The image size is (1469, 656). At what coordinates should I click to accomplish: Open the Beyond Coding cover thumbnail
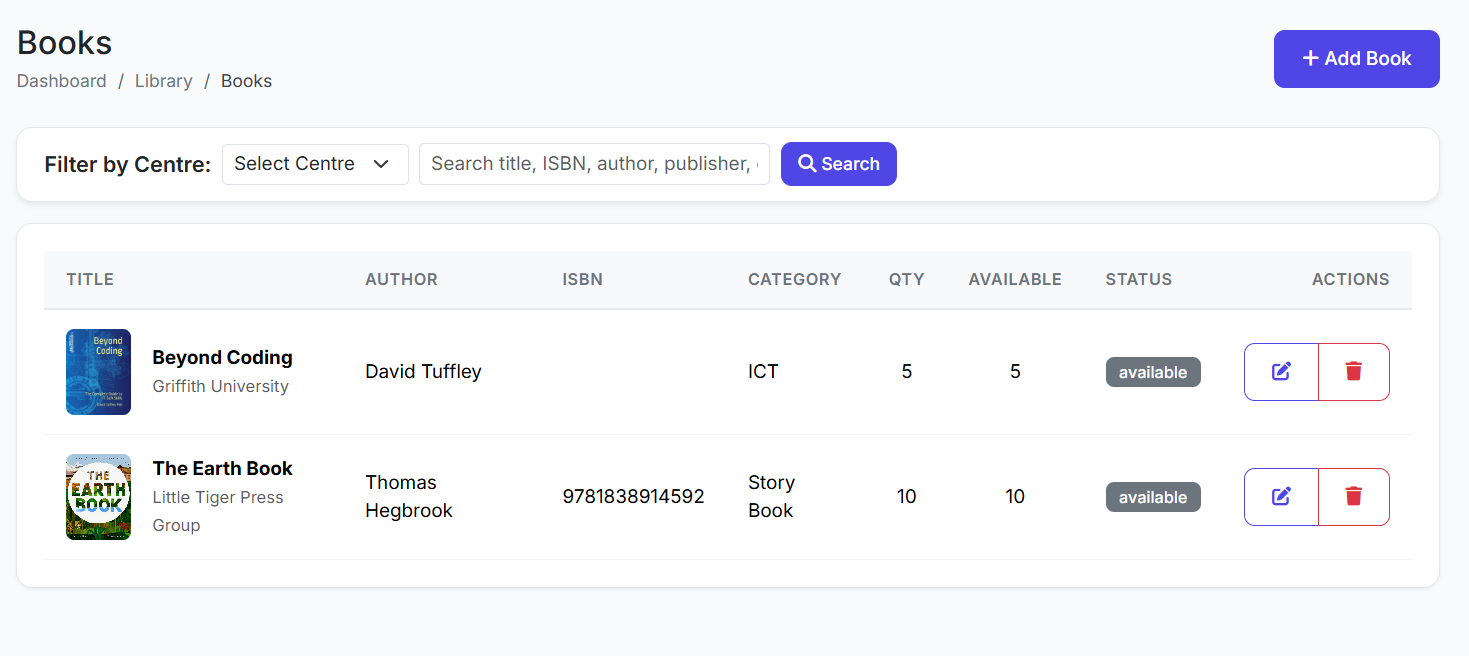(98, 372)
